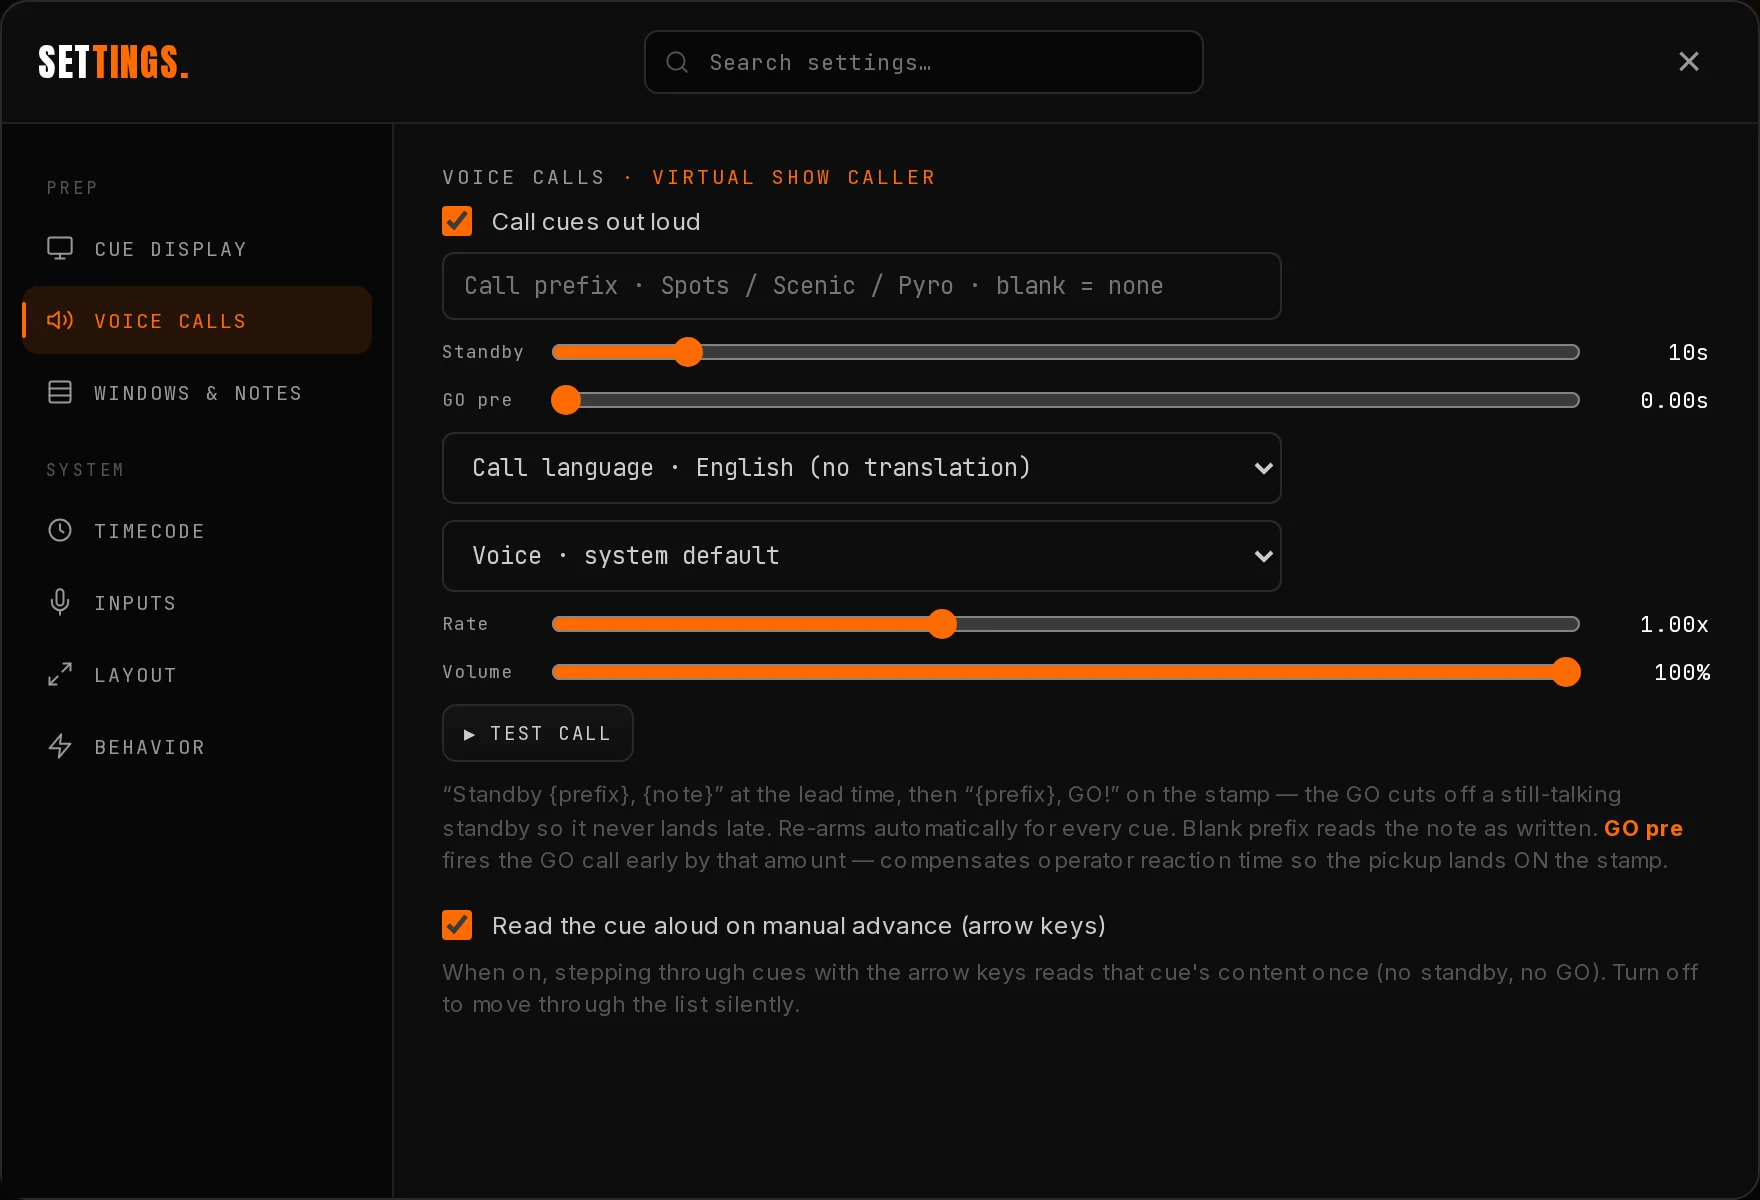Viewport: 1760px width, 1200px height.
Task: Open the Voice system default dropdown
Action: coord(862,556)
